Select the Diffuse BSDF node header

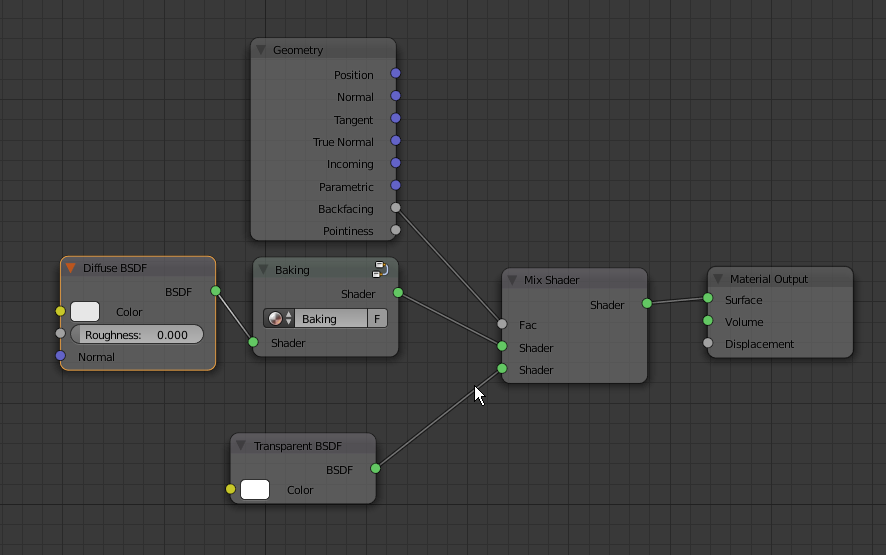[138, 268]
